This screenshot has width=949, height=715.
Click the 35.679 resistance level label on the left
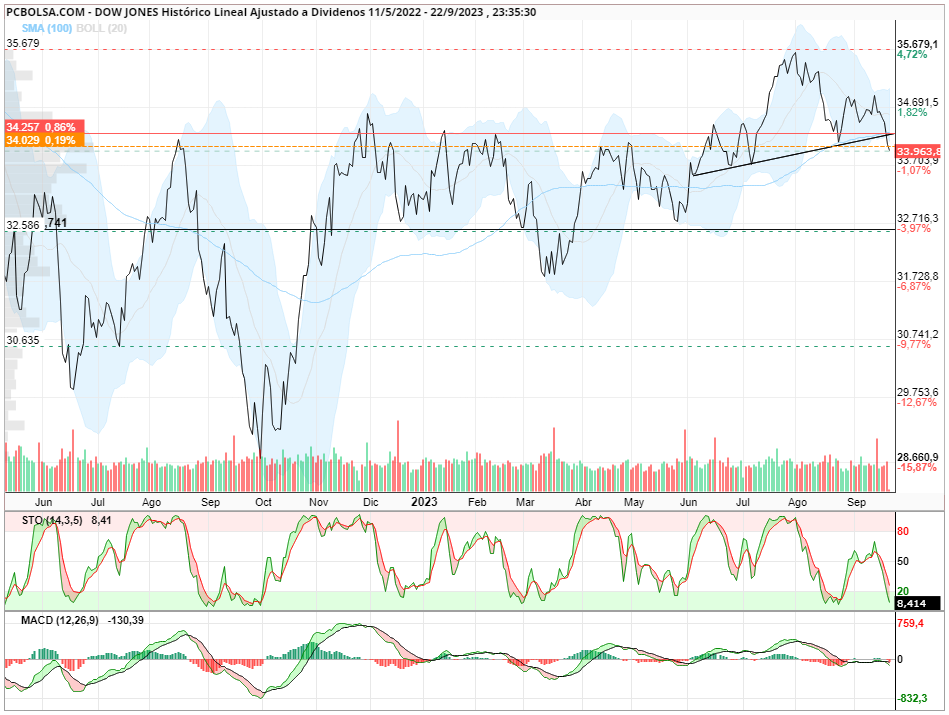coord(23,43)
